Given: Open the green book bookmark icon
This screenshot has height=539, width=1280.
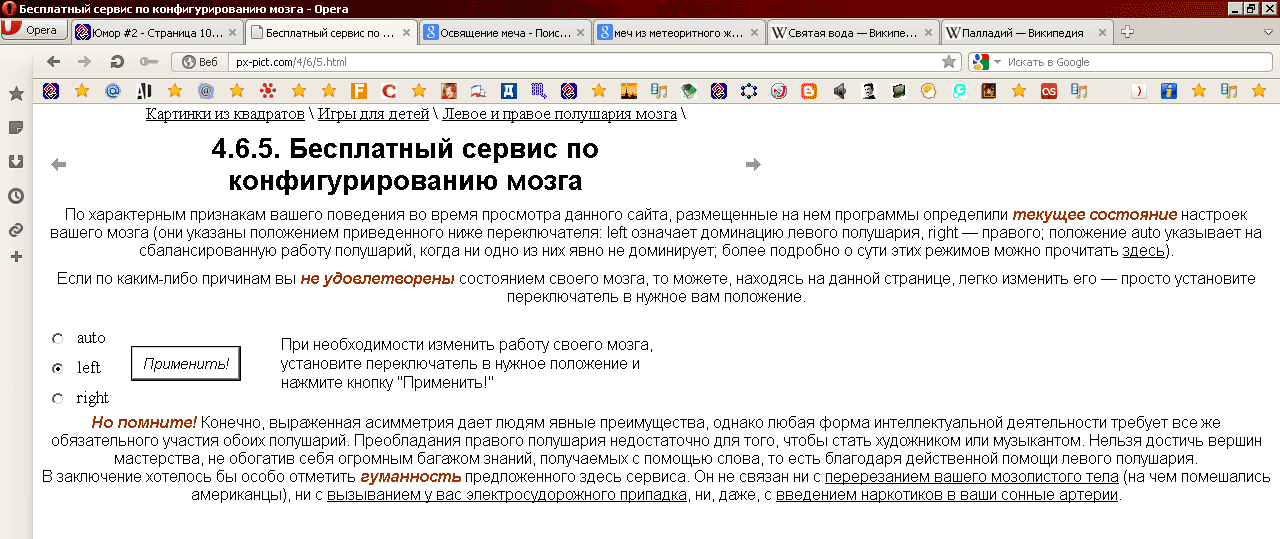Looking at the screenshot, I should [689, 91].
